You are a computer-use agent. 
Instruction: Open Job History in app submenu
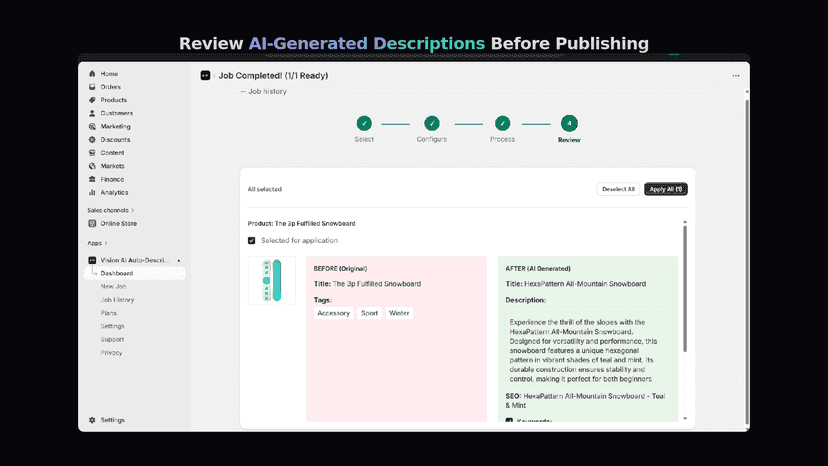(117, 300)
